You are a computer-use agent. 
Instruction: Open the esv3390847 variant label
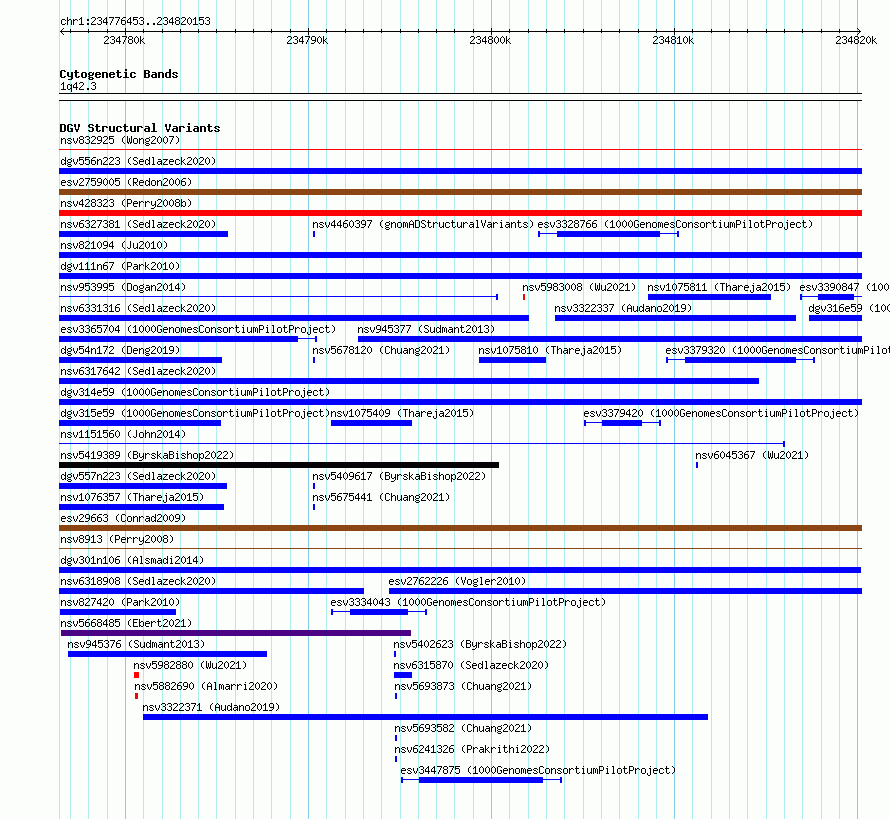click(x=845, y=287)
